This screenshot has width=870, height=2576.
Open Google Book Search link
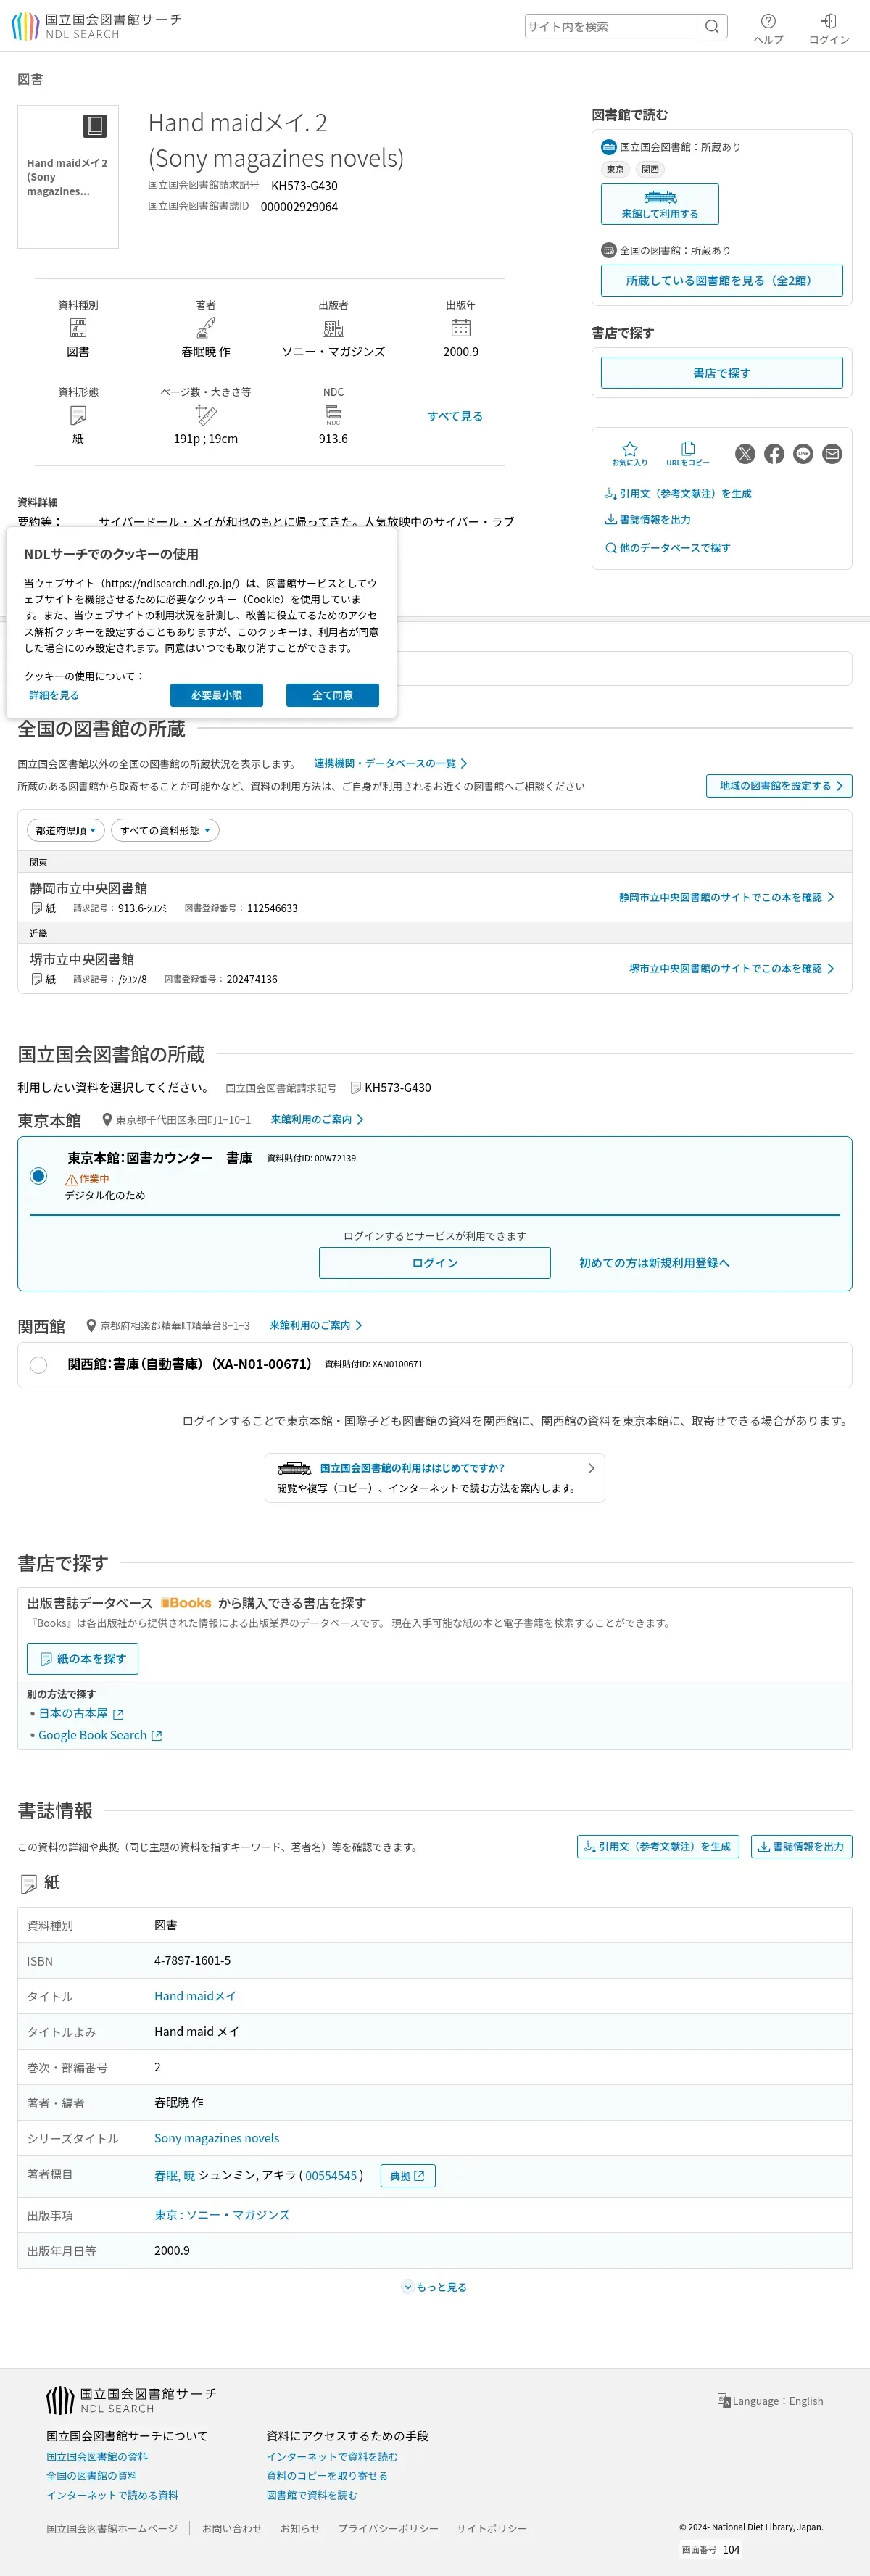pyautogui.click(x=100, y=1735)
